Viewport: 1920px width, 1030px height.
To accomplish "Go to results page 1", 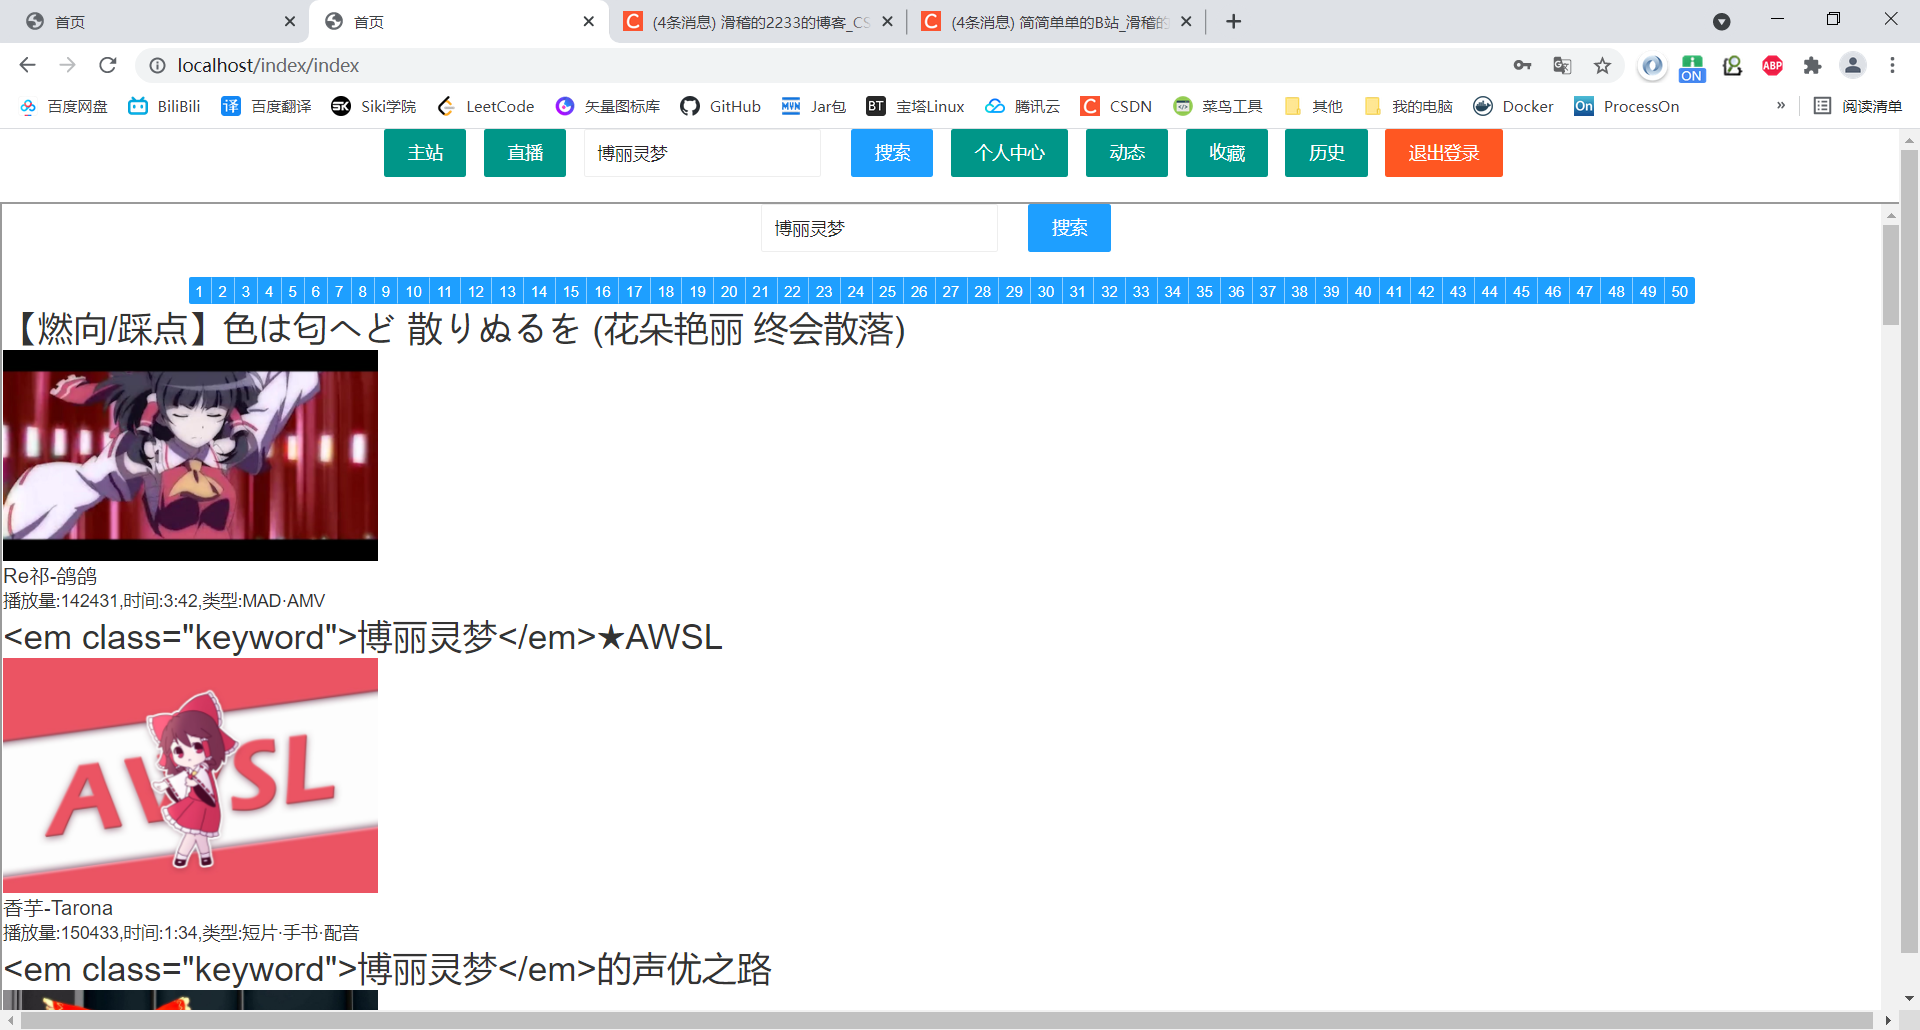I will coord(199,291).
